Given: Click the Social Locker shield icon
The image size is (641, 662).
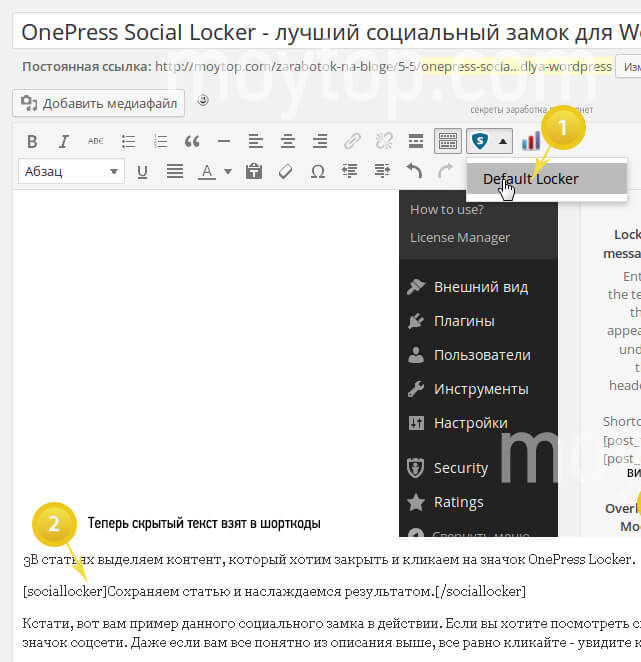Looking at the screenshot, I should (x=480, y=141).
